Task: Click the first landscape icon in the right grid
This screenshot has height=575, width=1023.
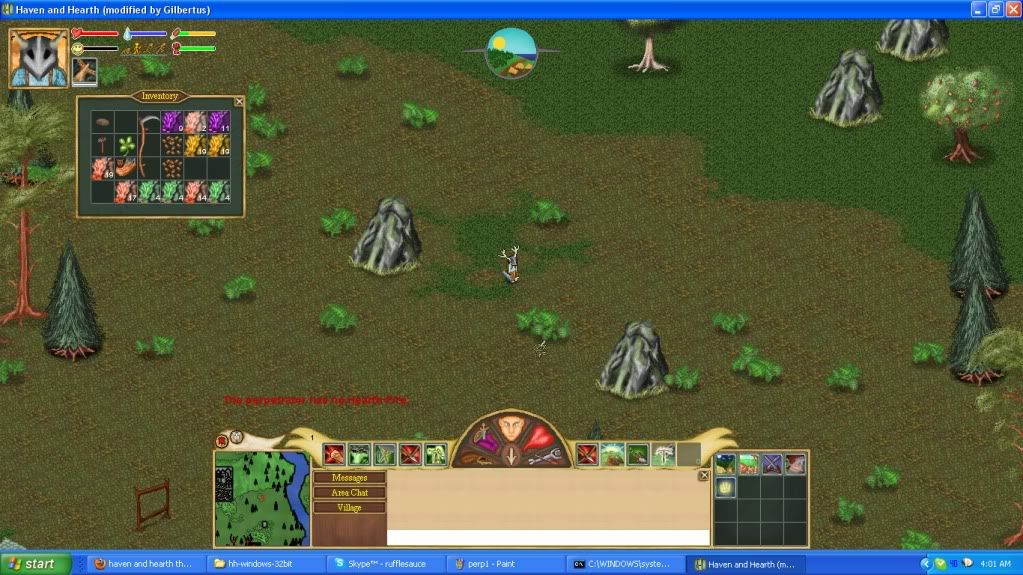Action: [725, 464]
